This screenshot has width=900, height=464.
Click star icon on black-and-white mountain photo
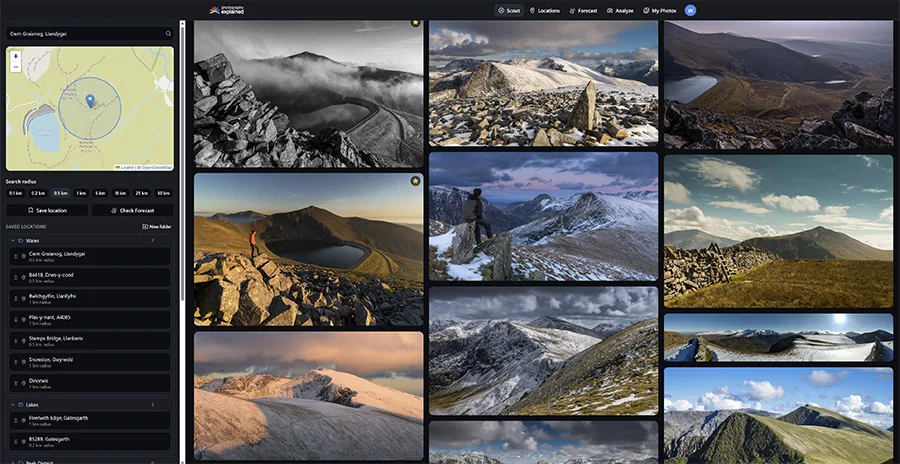point(415,22)
